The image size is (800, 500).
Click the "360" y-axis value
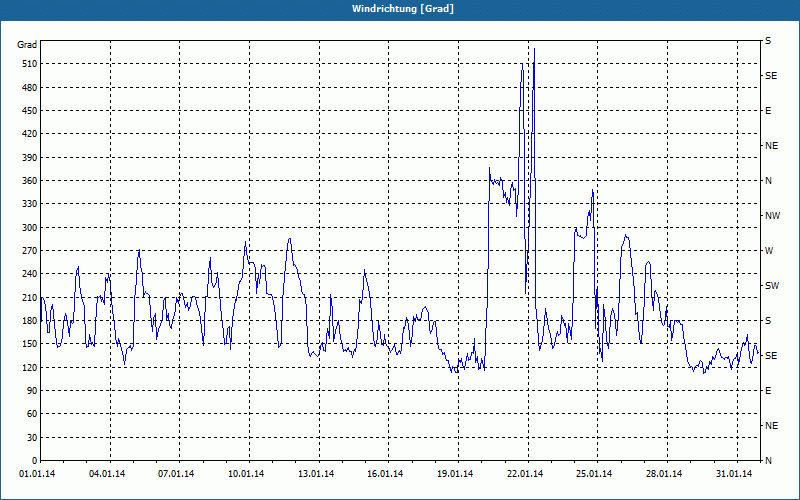coord(31,181)
